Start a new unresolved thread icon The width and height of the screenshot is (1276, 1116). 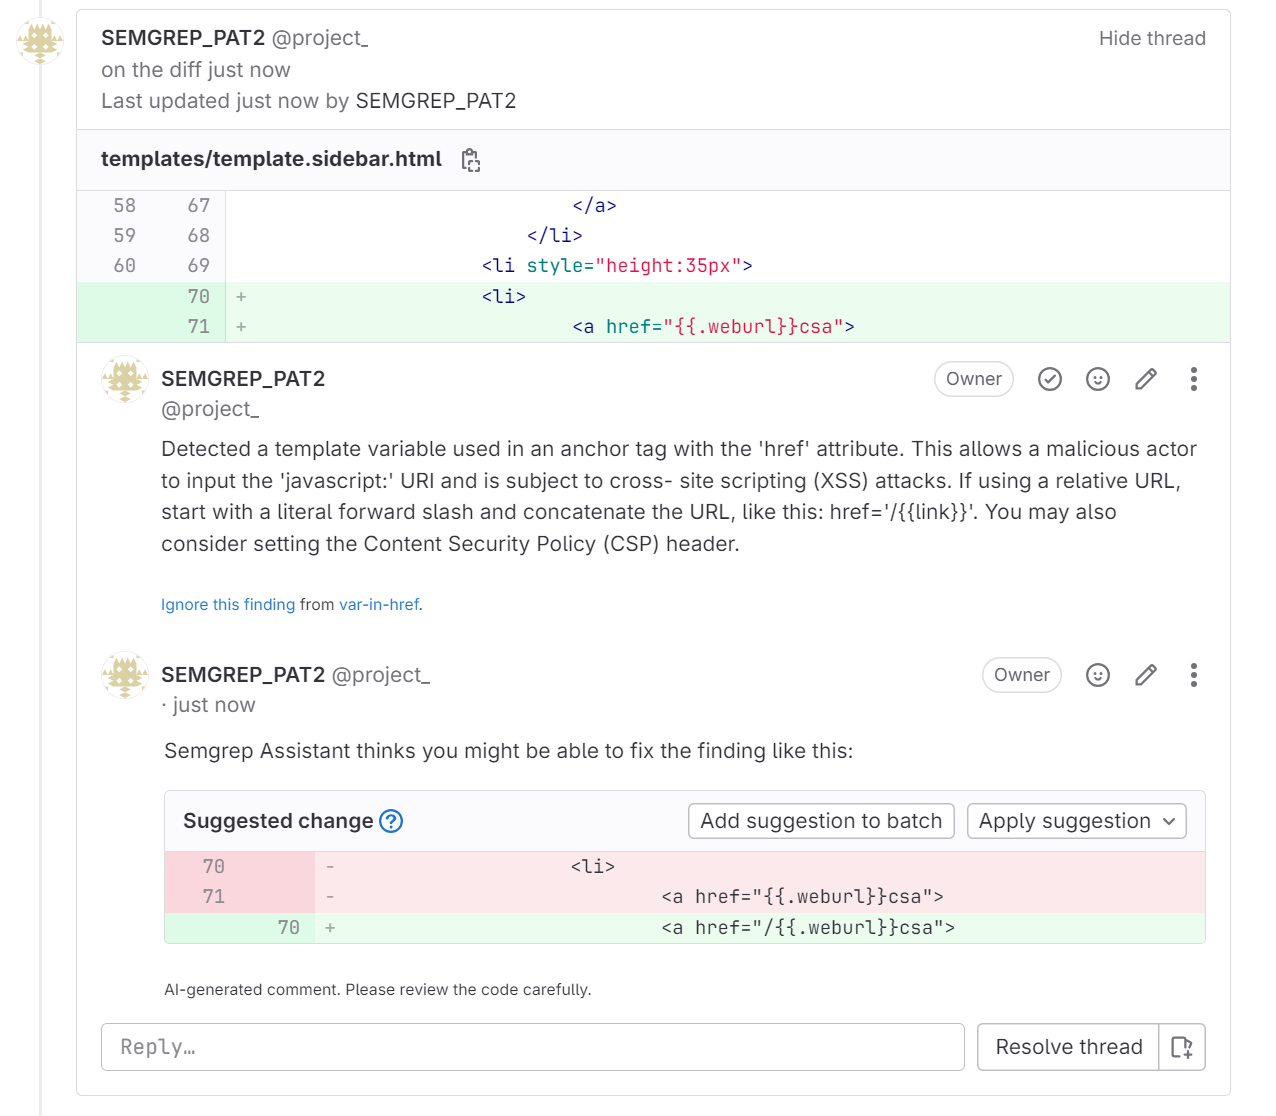[1181, 1047]
